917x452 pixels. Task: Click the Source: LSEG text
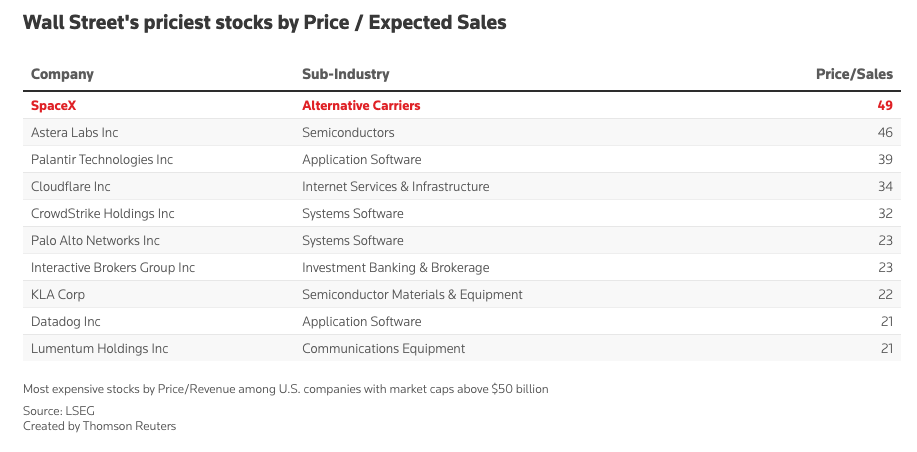(x=58, y=411)
